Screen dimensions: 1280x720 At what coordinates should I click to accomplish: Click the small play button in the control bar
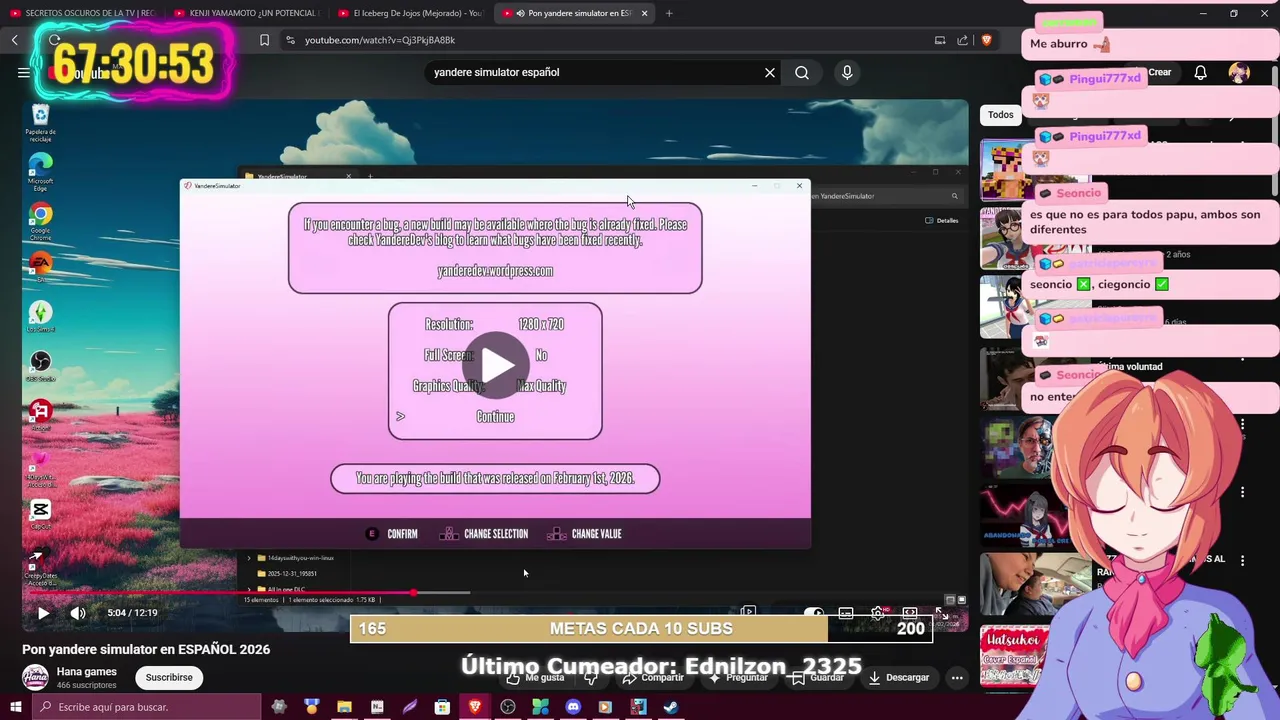coord(43,613)
